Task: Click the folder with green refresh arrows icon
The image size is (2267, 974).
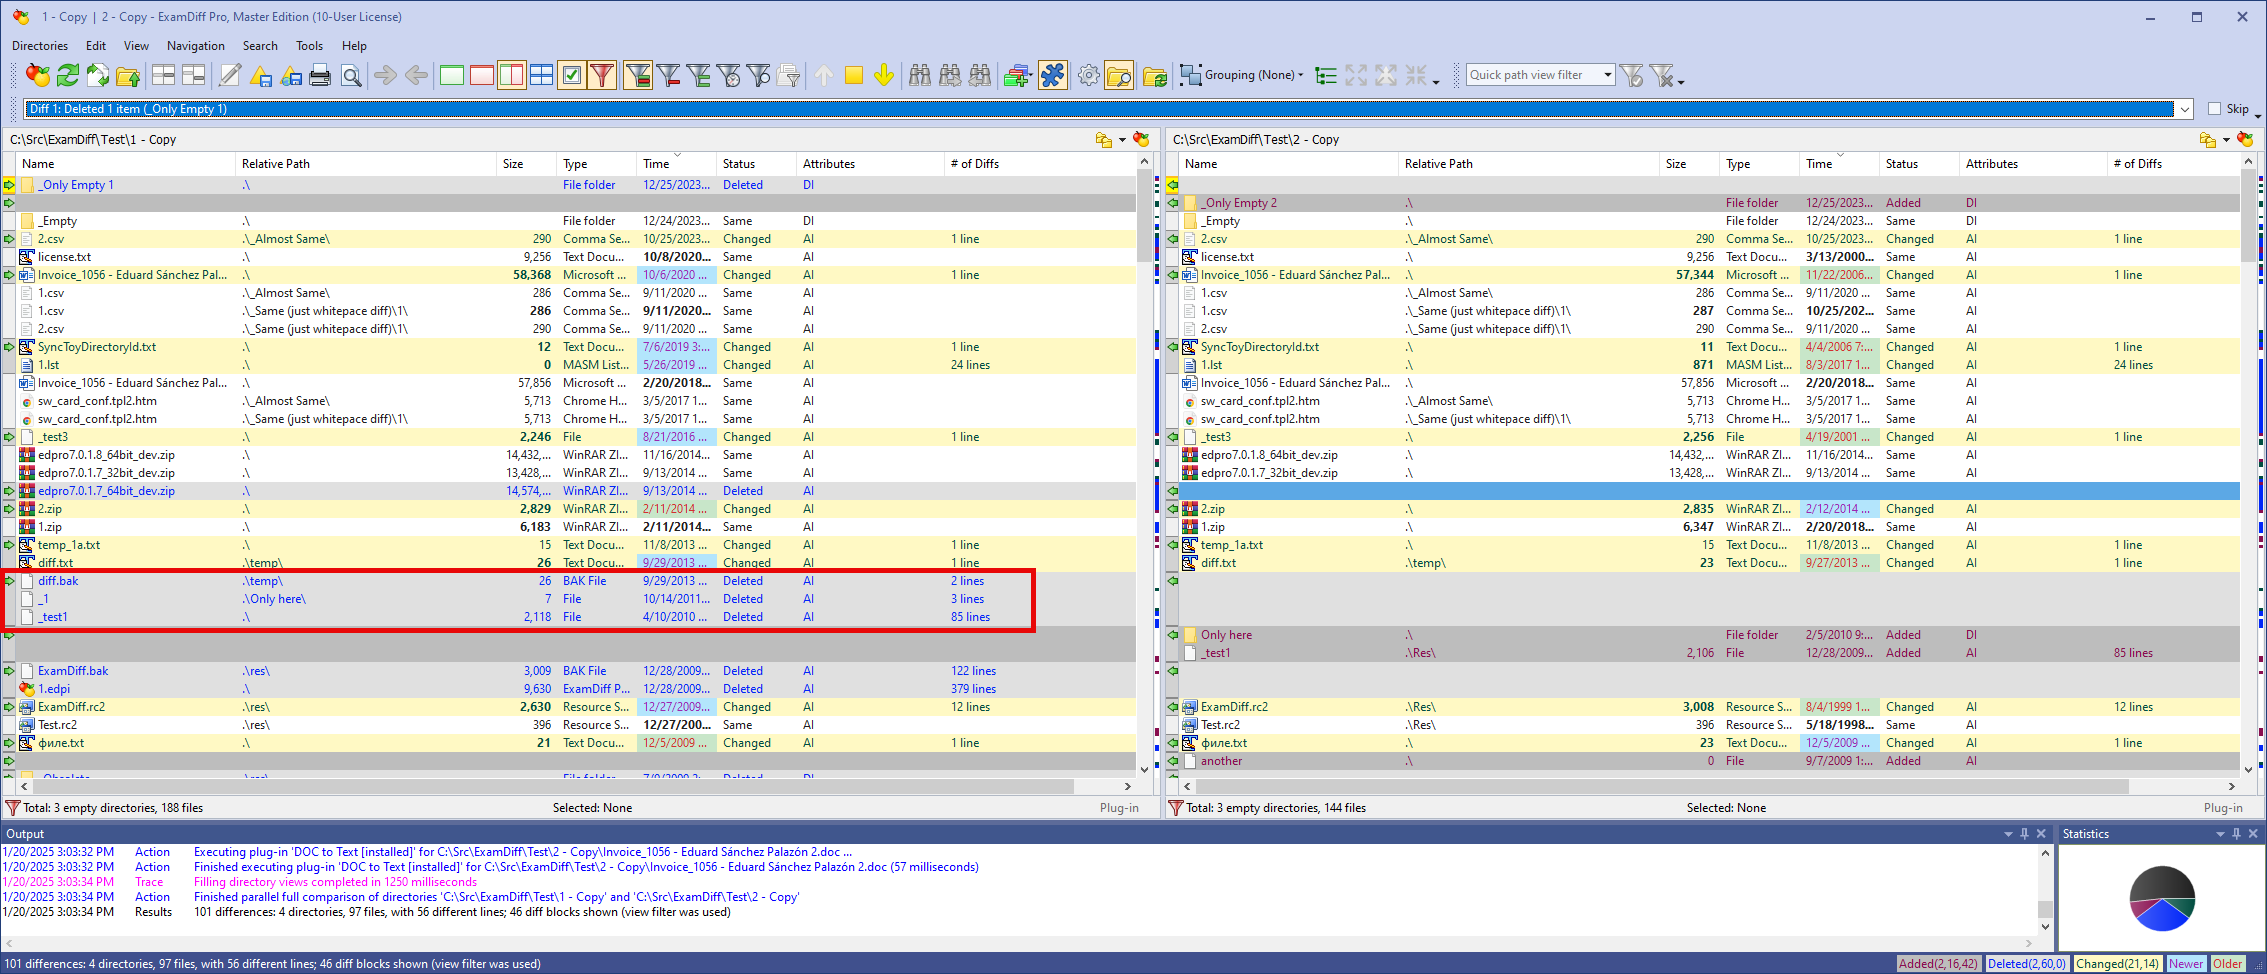Action: point(1155,75)
